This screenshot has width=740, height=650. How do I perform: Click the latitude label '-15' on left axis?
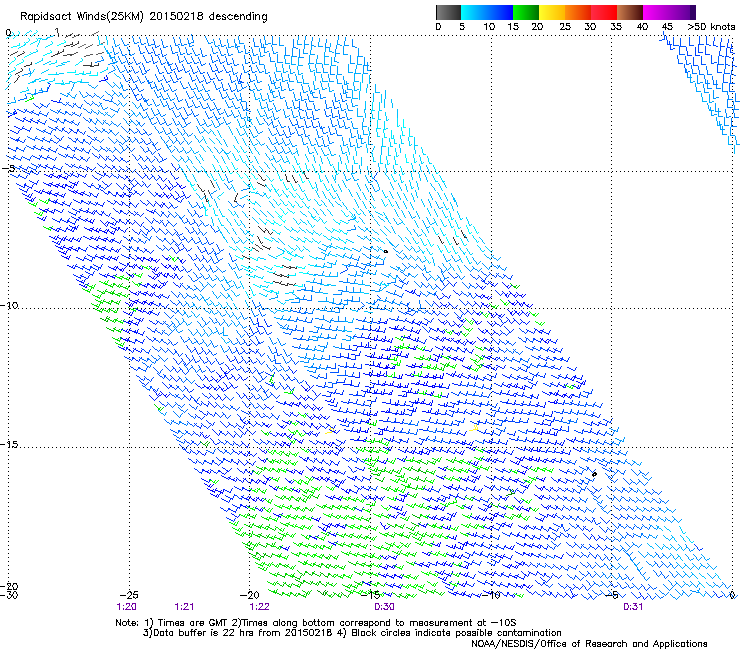coord(9,445)
